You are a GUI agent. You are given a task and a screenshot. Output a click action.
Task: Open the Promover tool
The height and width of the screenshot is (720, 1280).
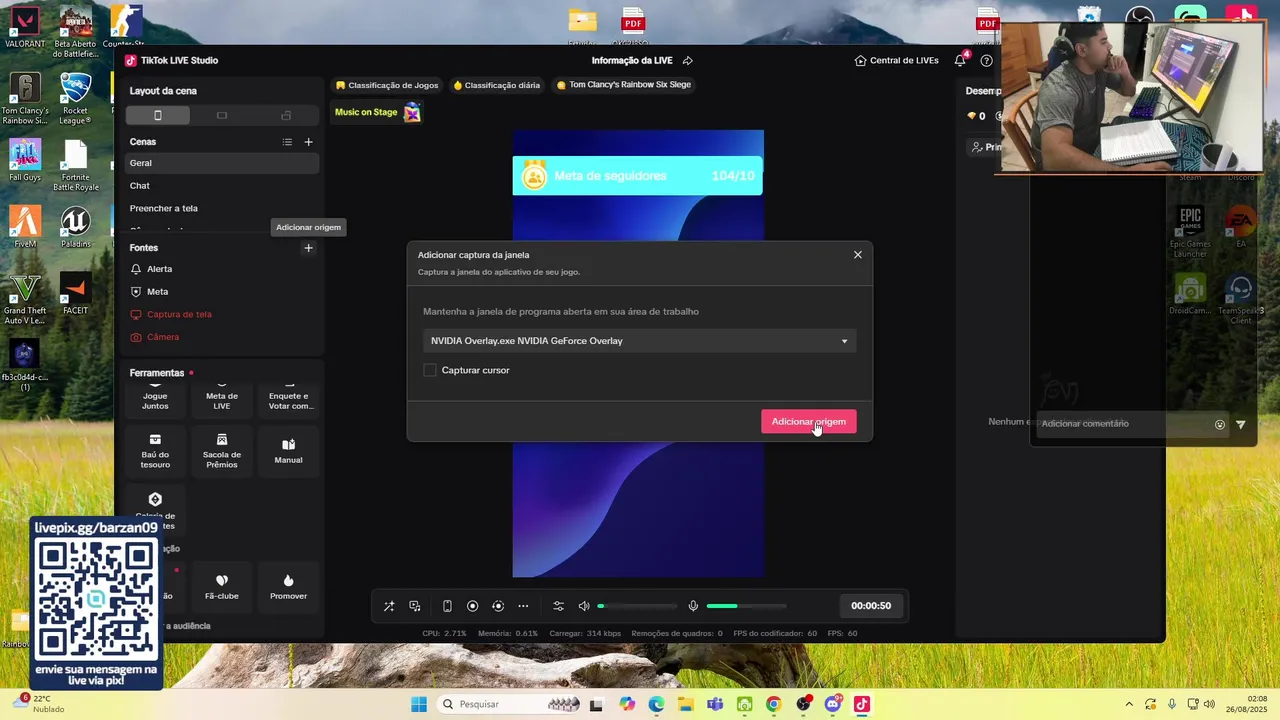click(x=288, y=587)
